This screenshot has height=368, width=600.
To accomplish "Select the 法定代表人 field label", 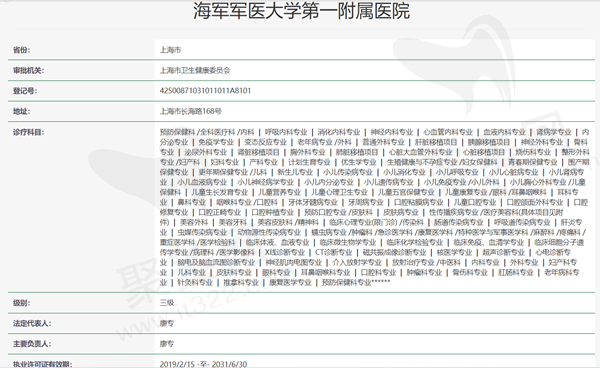I will tap(32, 324).
